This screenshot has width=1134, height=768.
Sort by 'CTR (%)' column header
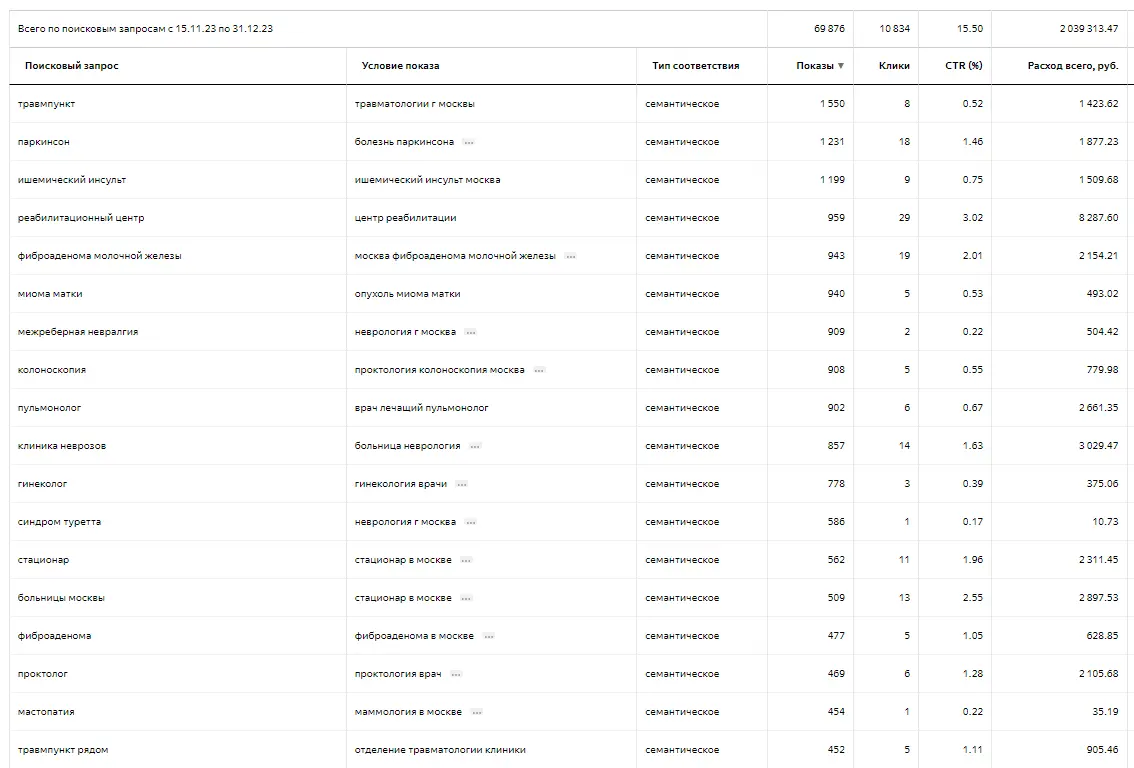click(x=963, y=66)
